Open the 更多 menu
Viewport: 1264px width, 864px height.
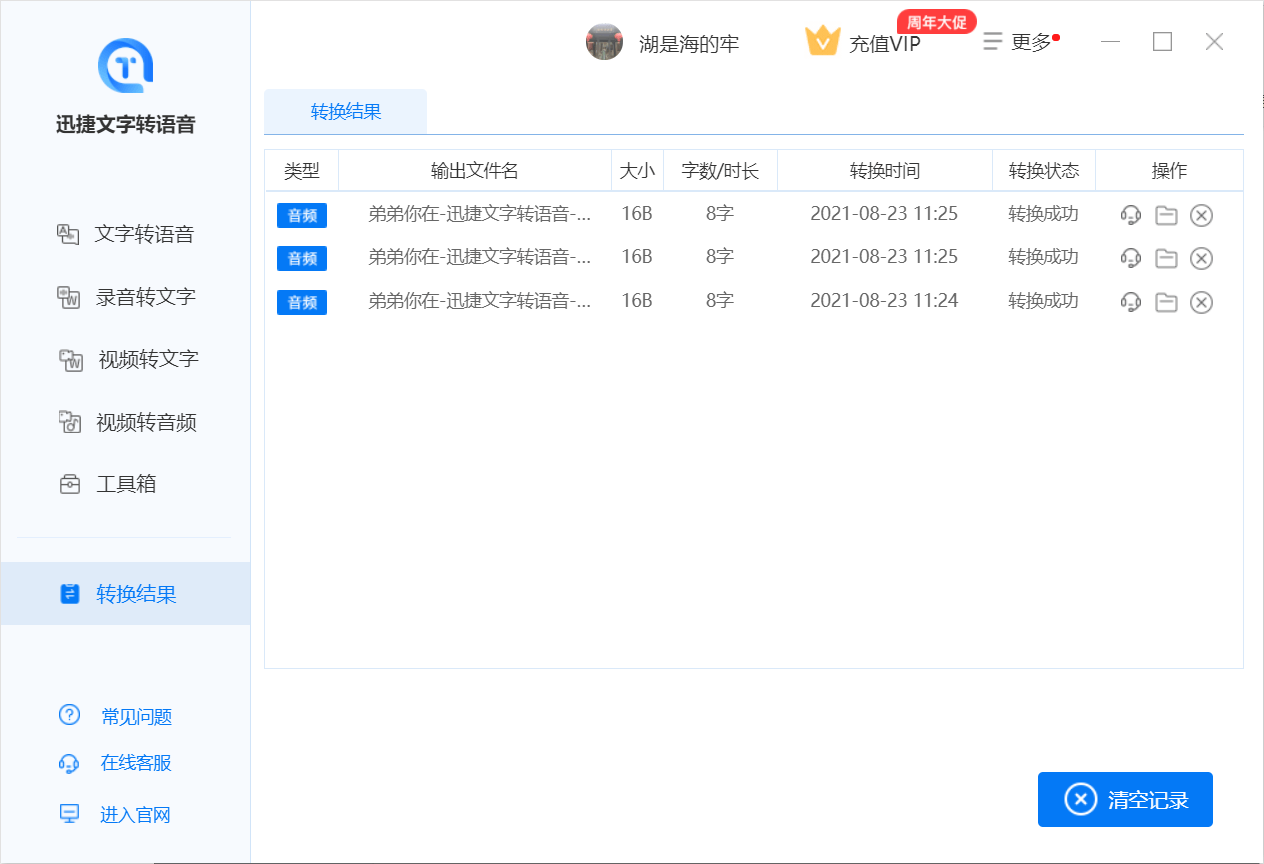coord(1019,42)
